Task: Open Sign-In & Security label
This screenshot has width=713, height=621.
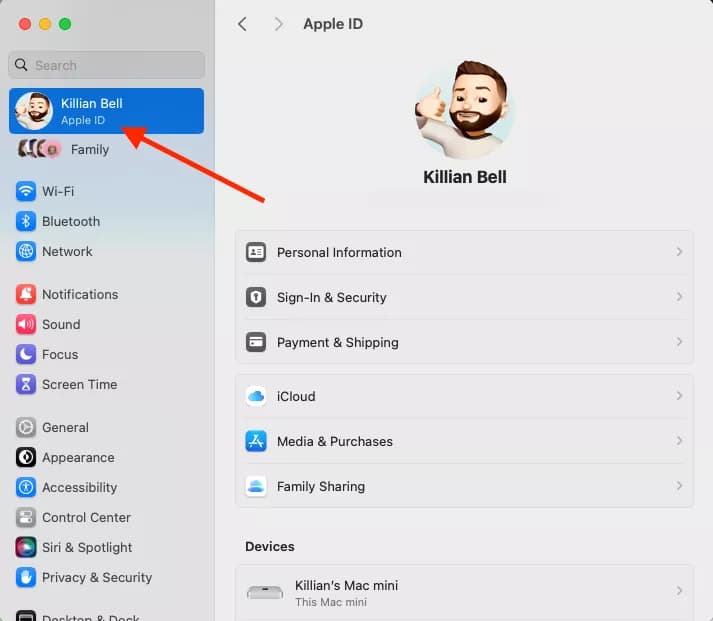Action: pos(331,297)
